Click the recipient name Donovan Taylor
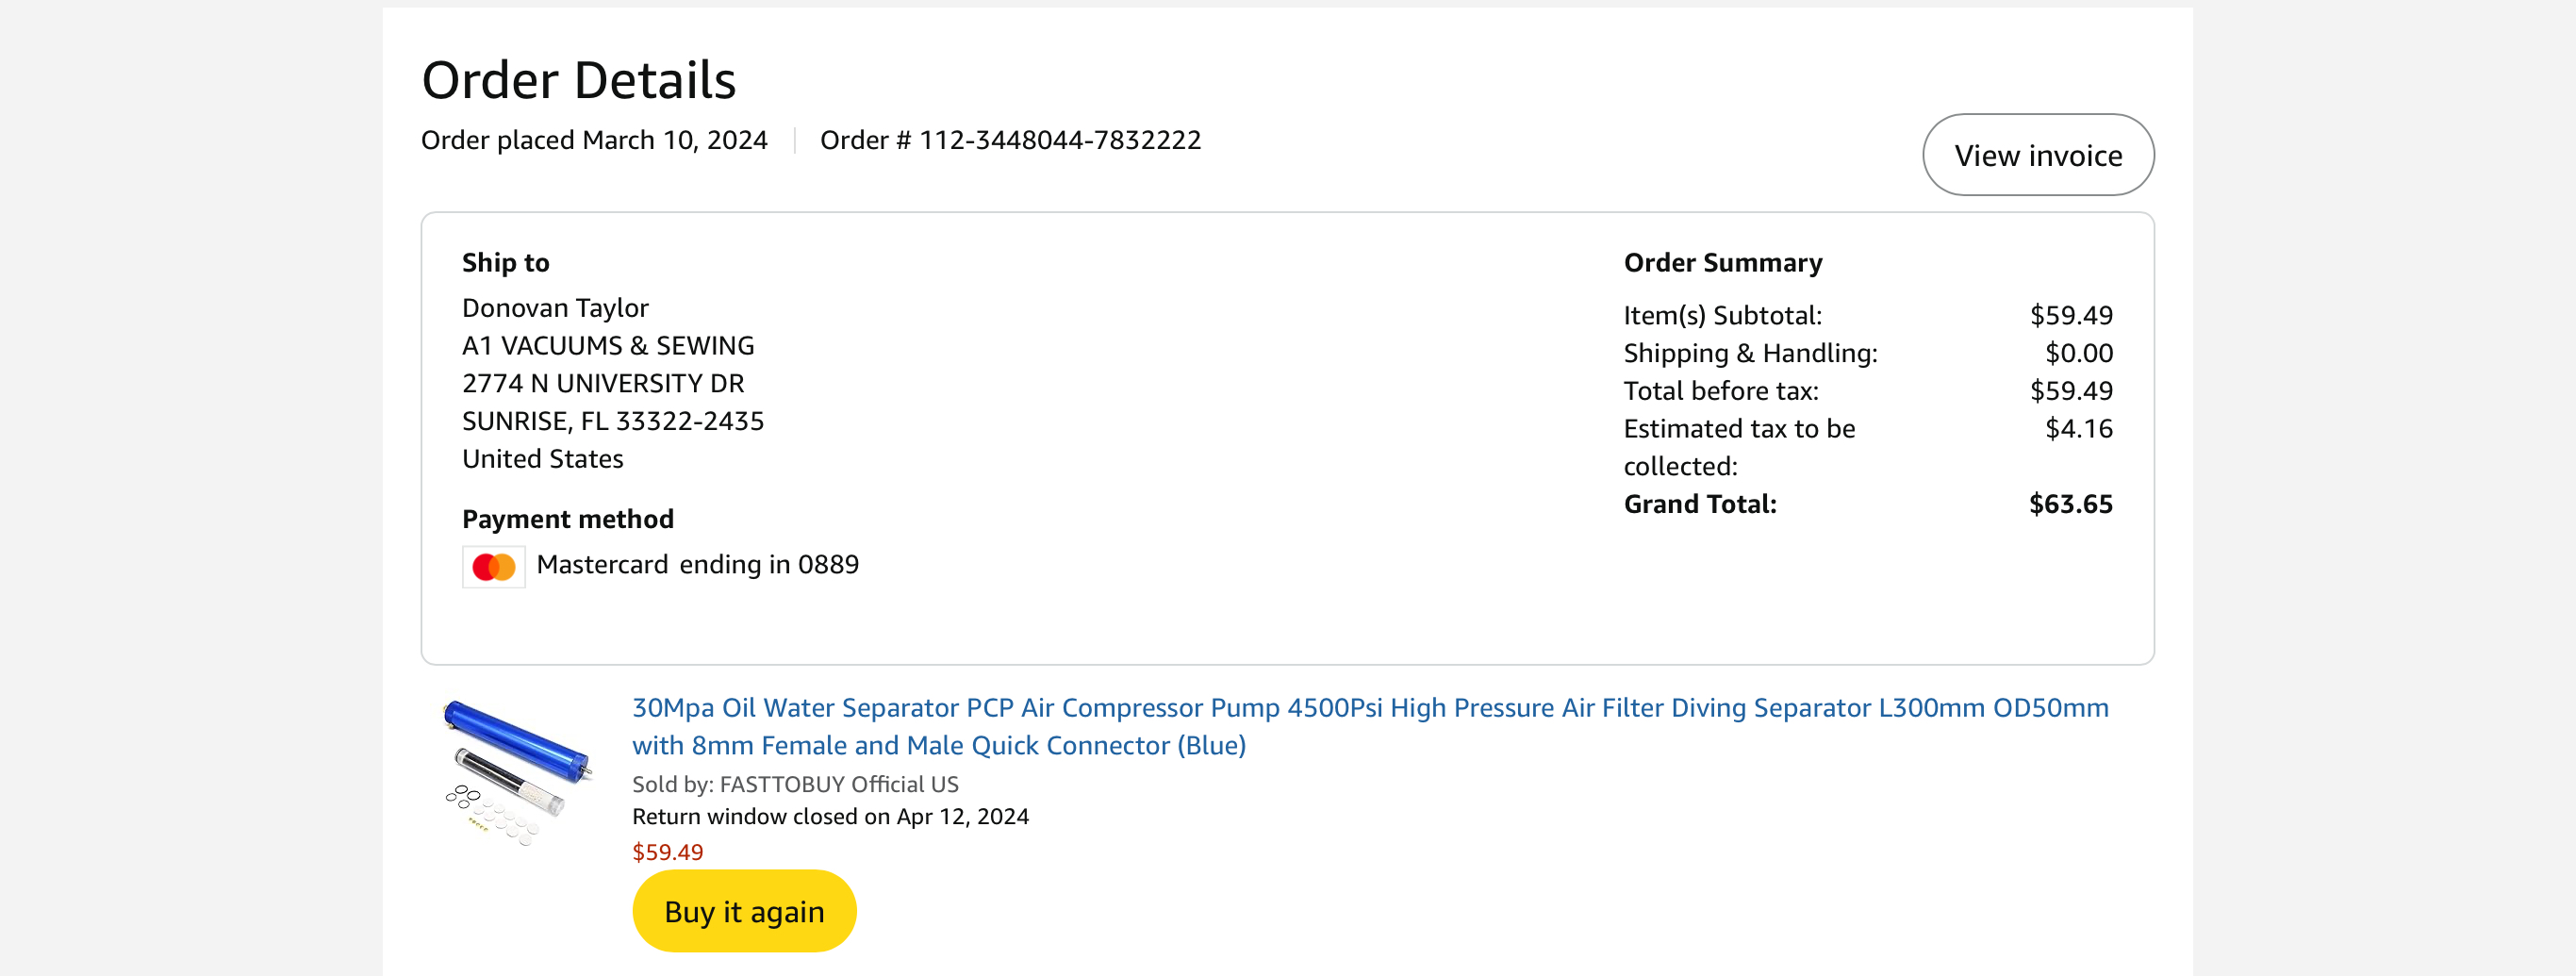The image size is (2576, 976). click(555, 308)
